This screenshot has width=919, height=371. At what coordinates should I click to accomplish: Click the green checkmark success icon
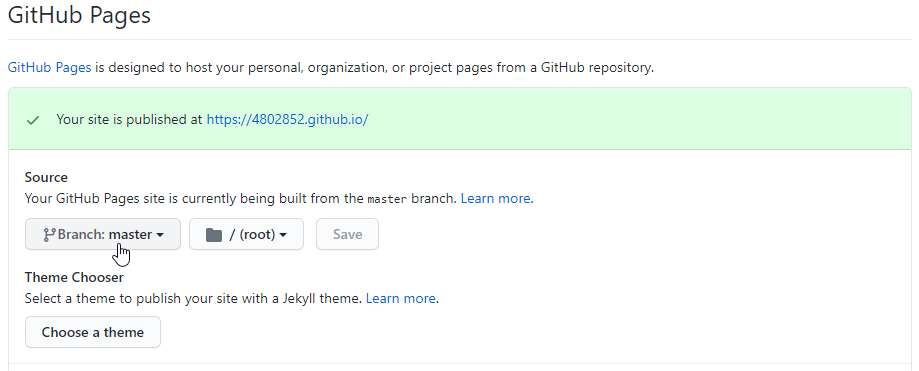tap(33, 120)
